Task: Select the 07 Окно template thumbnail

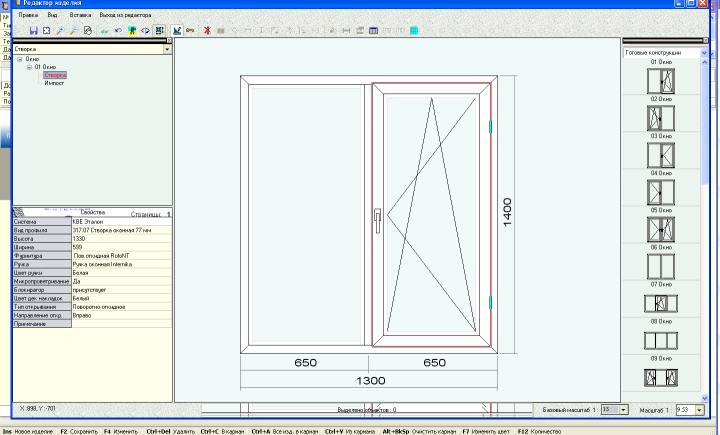Action: [x=661, y=304]
